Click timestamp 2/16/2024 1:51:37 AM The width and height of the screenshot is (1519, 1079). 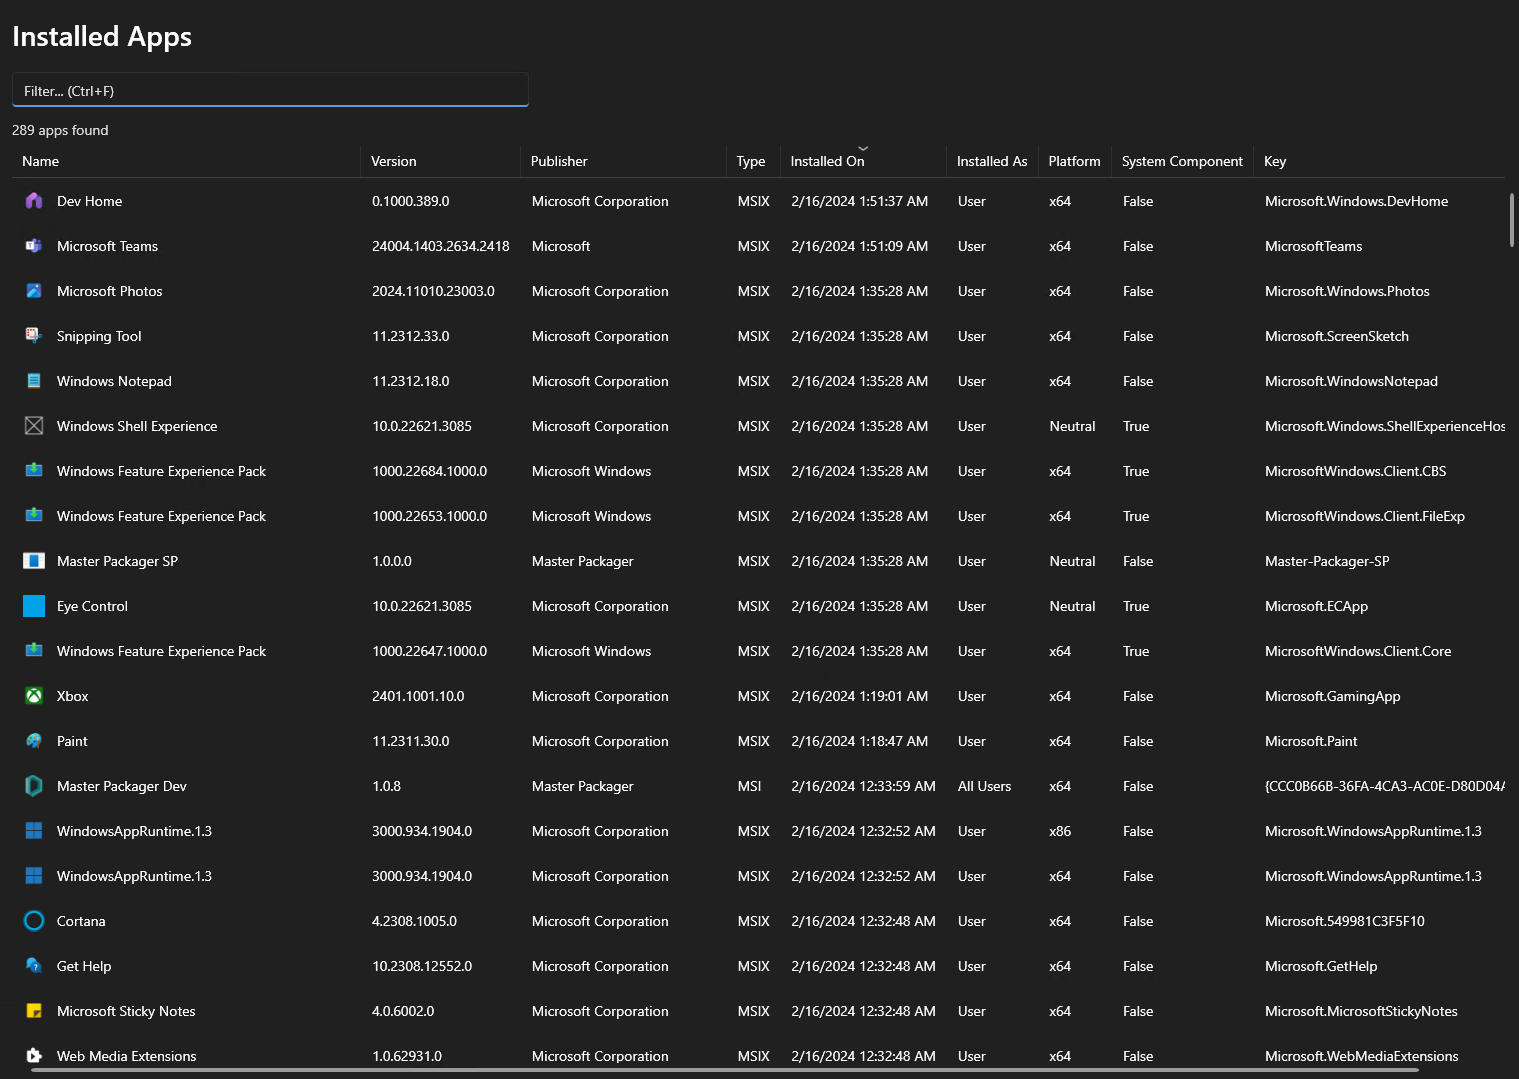point(860,201)
